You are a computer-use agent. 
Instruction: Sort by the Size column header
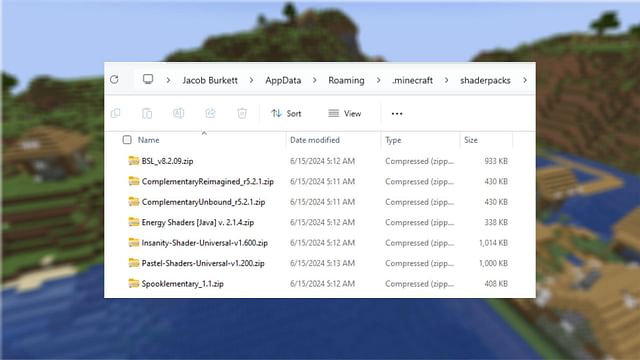(x=471, y=140)
